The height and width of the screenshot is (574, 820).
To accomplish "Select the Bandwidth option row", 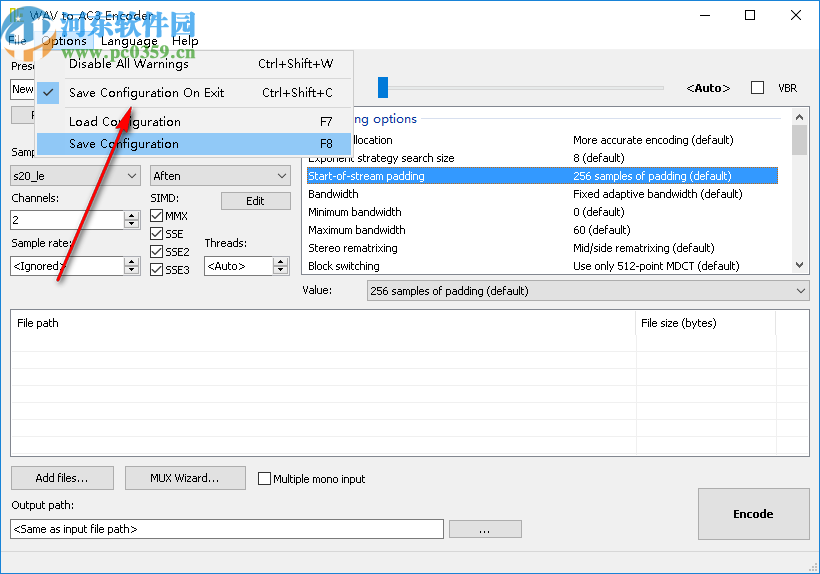I will click(x=542, y=194).
